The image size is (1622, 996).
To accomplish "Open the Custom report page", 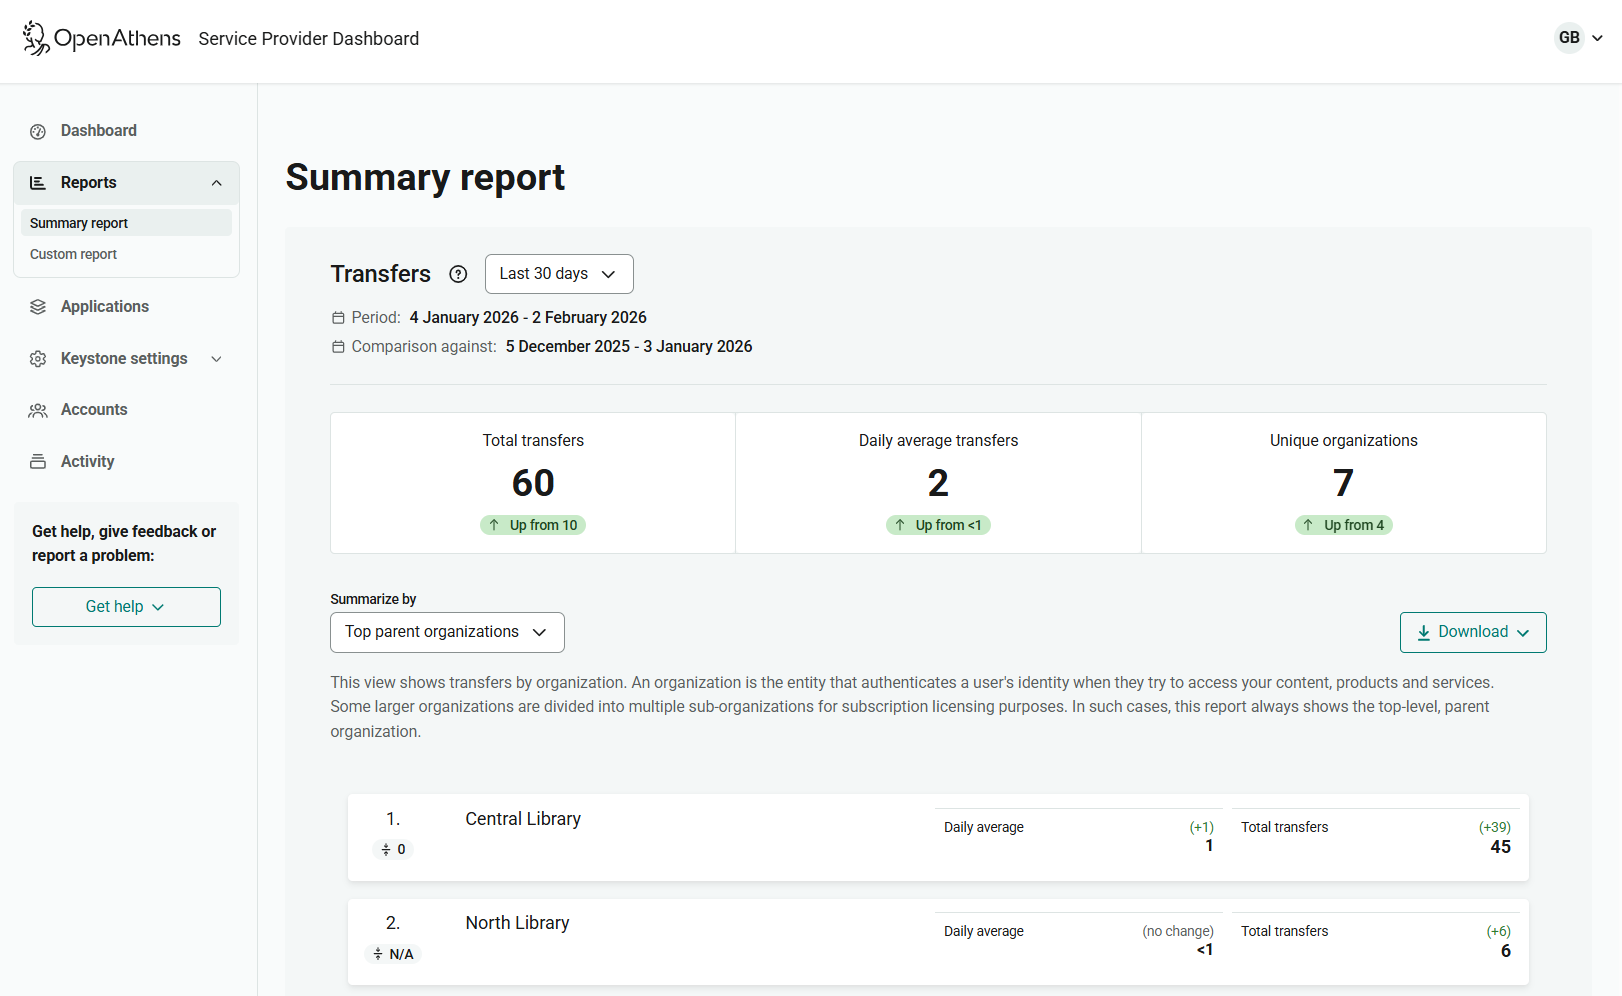I will (x=73, y=254).
